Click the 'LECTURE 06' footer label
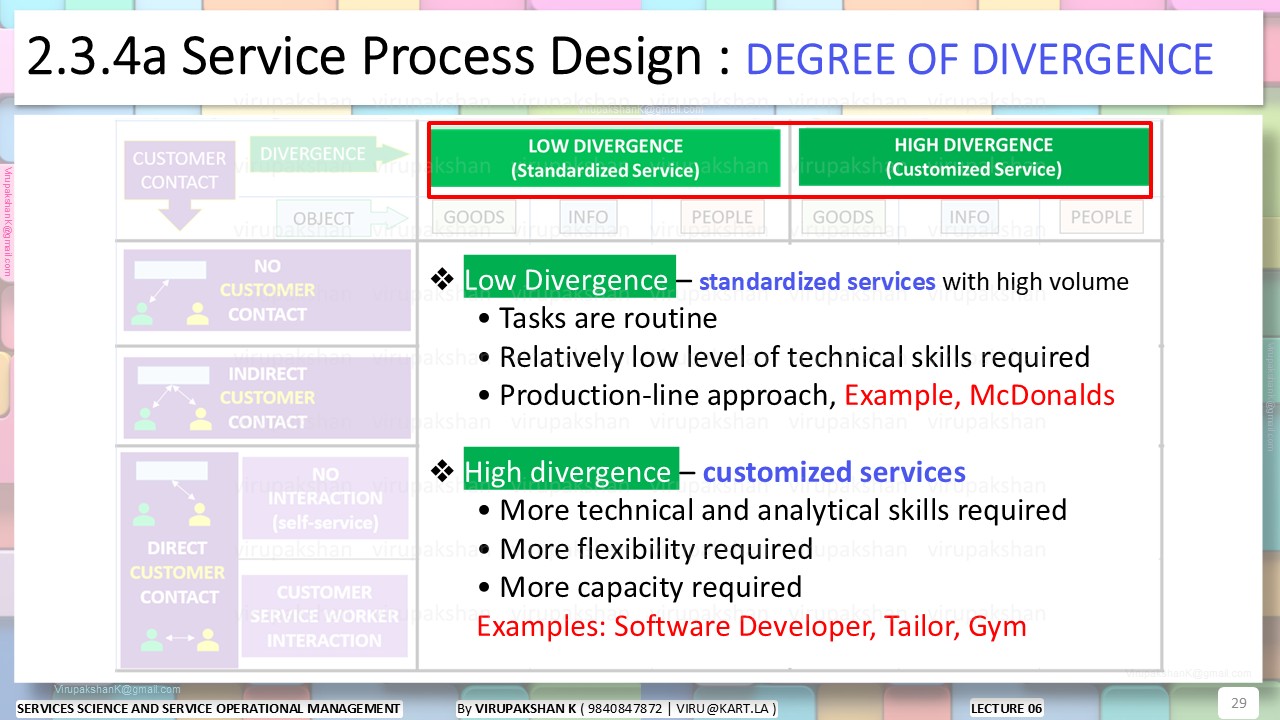The image size is (1280, 720). point(1006,709)
